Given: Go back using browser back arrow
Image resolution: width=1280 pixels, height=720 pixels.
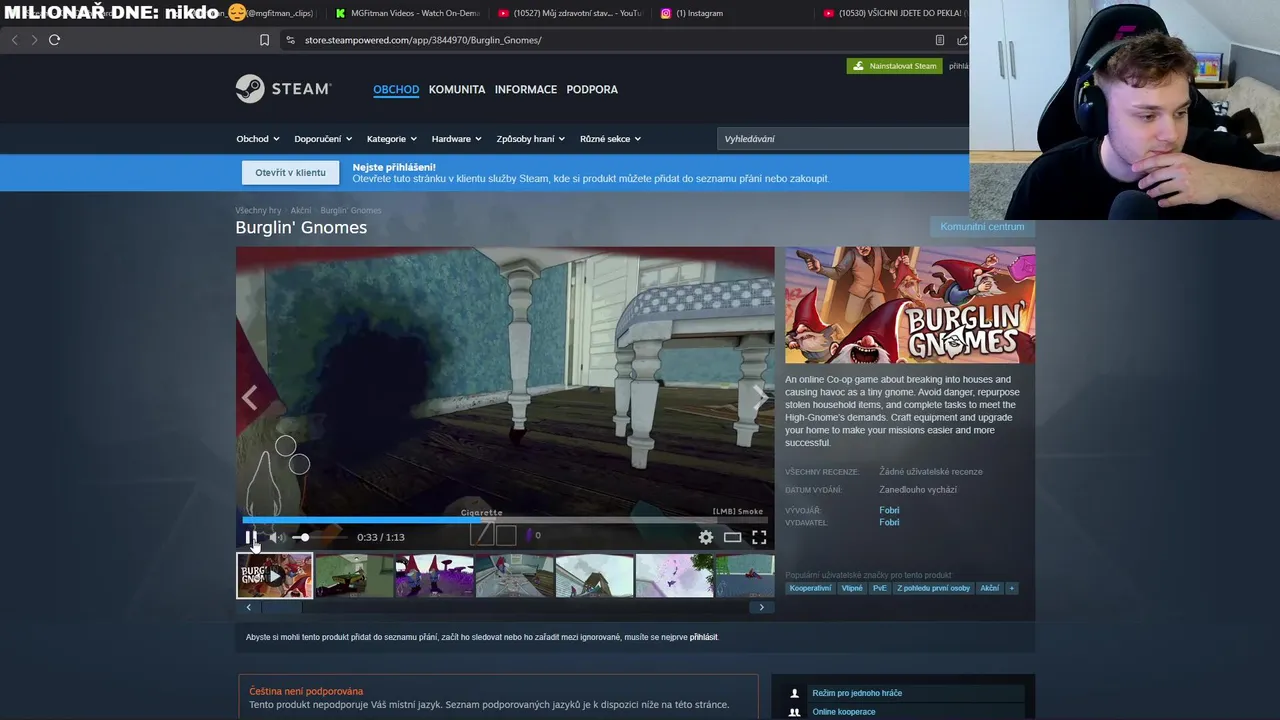Looking at the screenshot, I should tap(14, 40).
